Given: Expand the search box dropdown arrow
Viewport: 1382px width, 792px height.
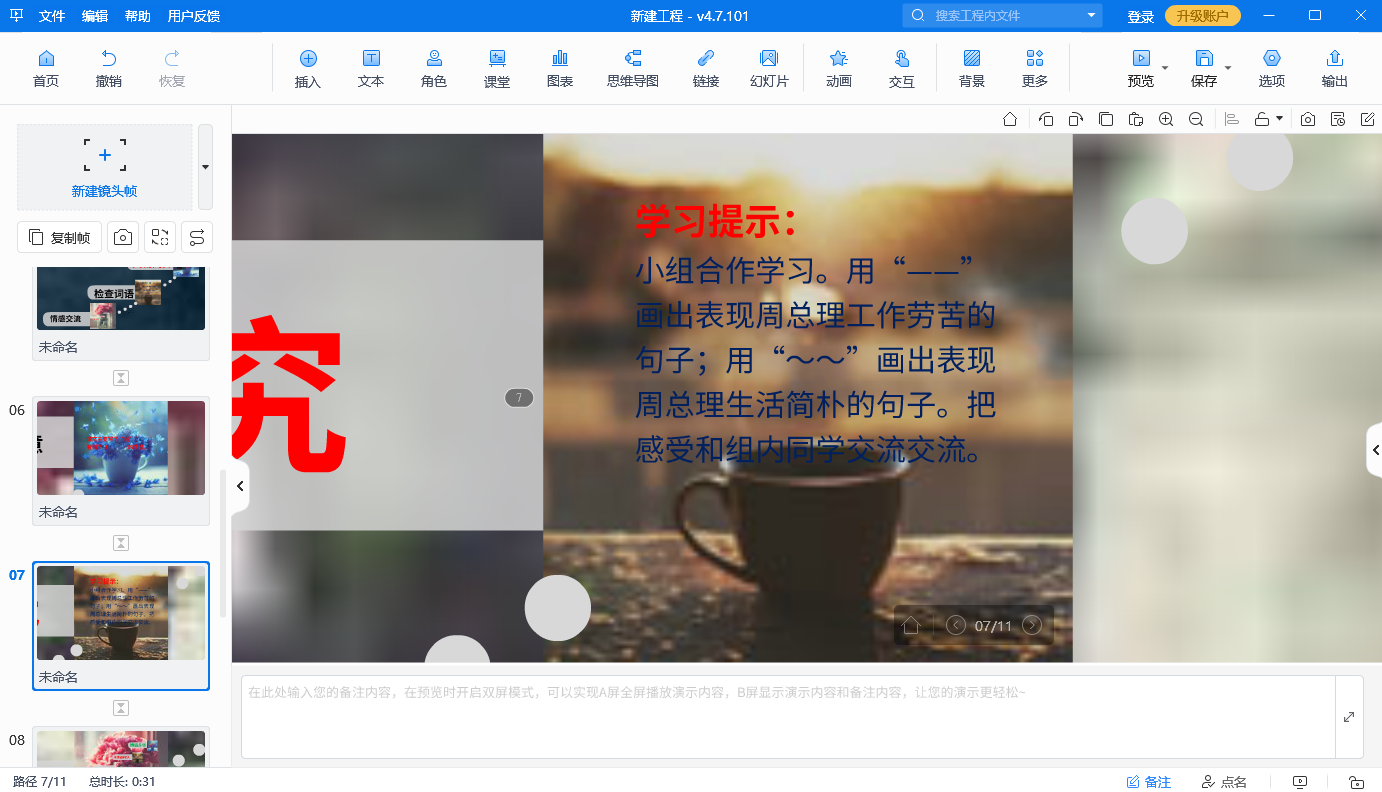Looking at the screenshot, I should click(1091, 16).
